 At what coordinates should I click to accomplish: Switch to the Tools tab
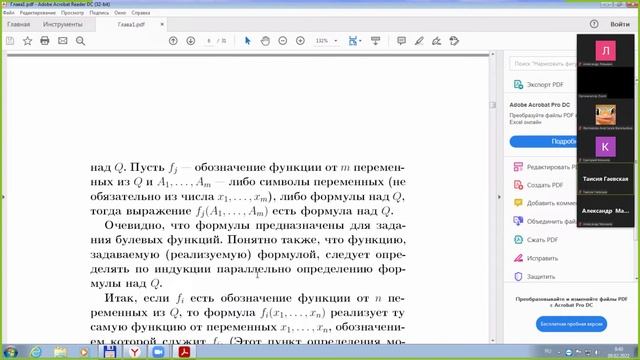click(63, 24)
